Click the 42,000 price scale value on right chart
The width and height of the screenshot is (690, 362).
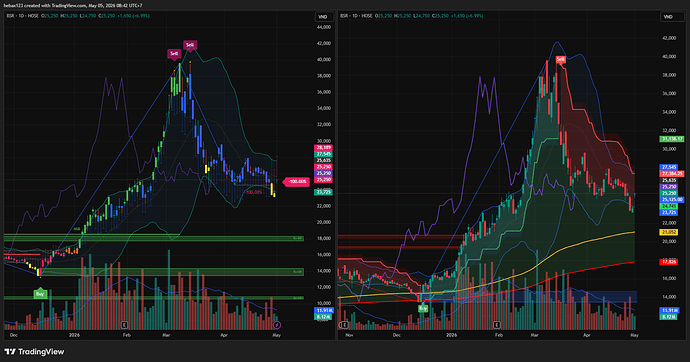(669, 38)
